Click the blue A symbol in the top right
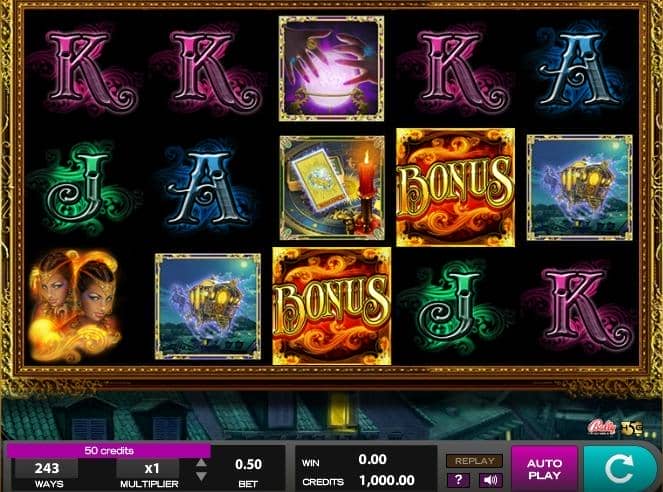This screenshot has width=663, height=492. point(580,70)
